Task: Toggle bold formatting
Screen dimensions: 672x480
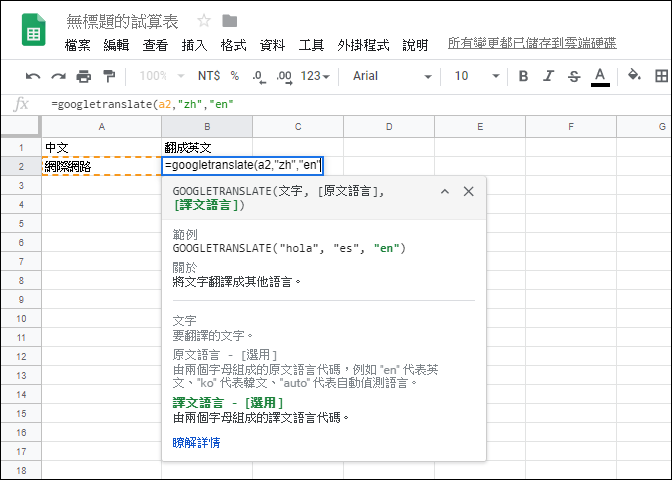Action: [523, 76]
